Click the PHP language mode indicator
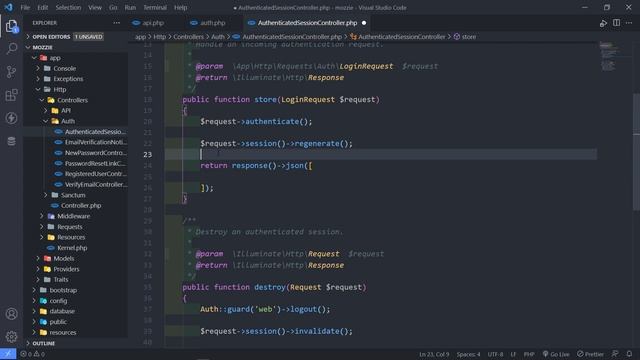Viewport: 640px width, 360px height. click(x=529, y=354)
